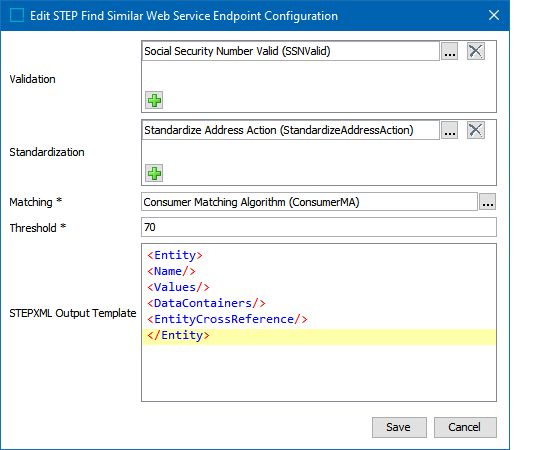
Task: Close the Edit STEP Find Similar dialog
Action: (494, 15)
